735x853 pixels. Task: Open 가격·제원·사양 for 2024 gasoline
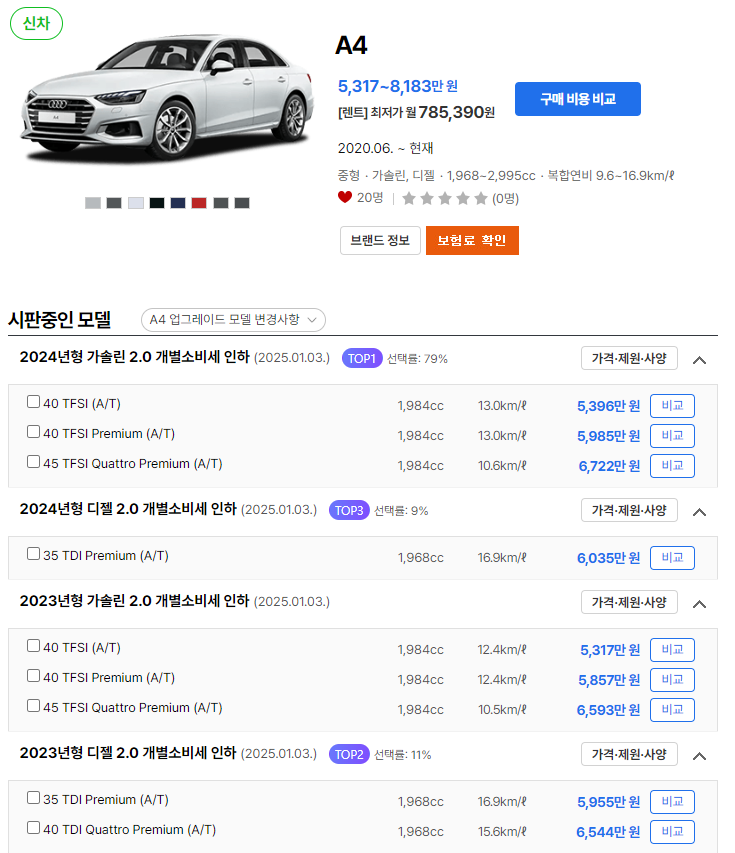click(629, 358)
